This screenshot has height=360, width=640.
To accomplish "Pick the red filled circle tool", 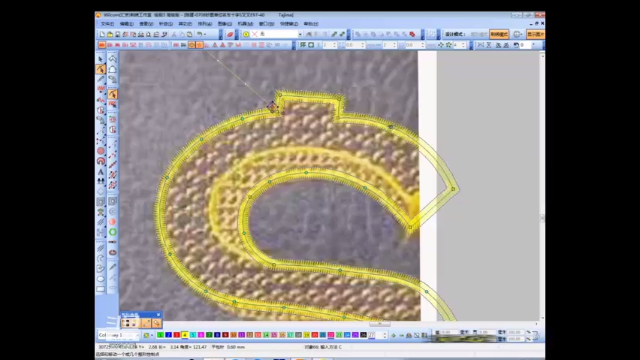I will [x=101, y=151].
